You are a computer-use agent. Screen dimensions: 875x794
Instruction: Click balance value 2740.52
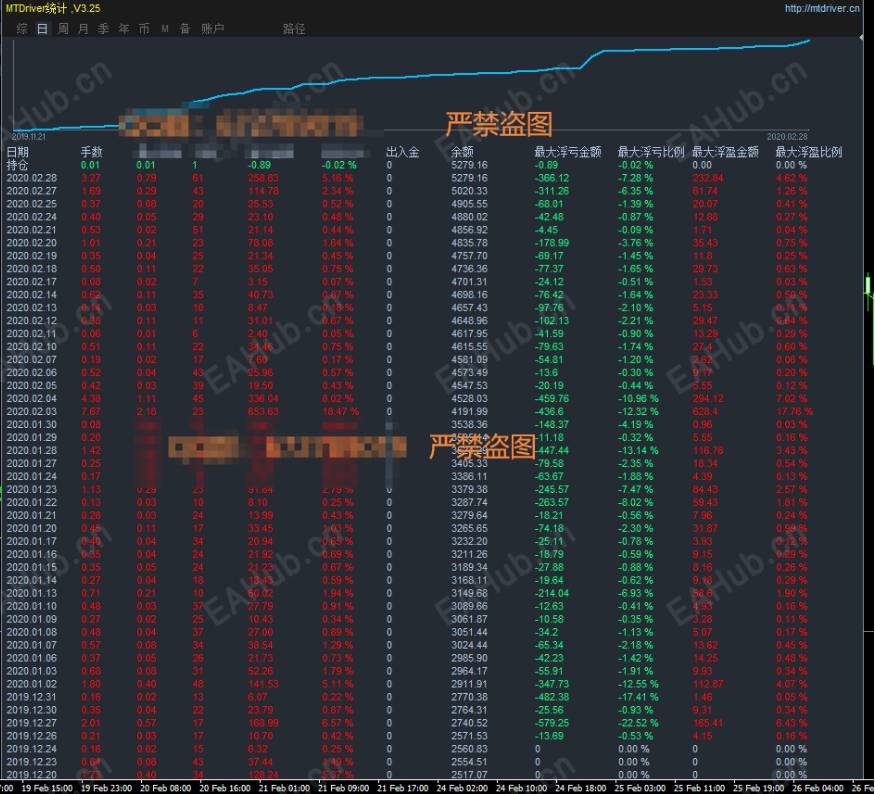coord(469,723)
